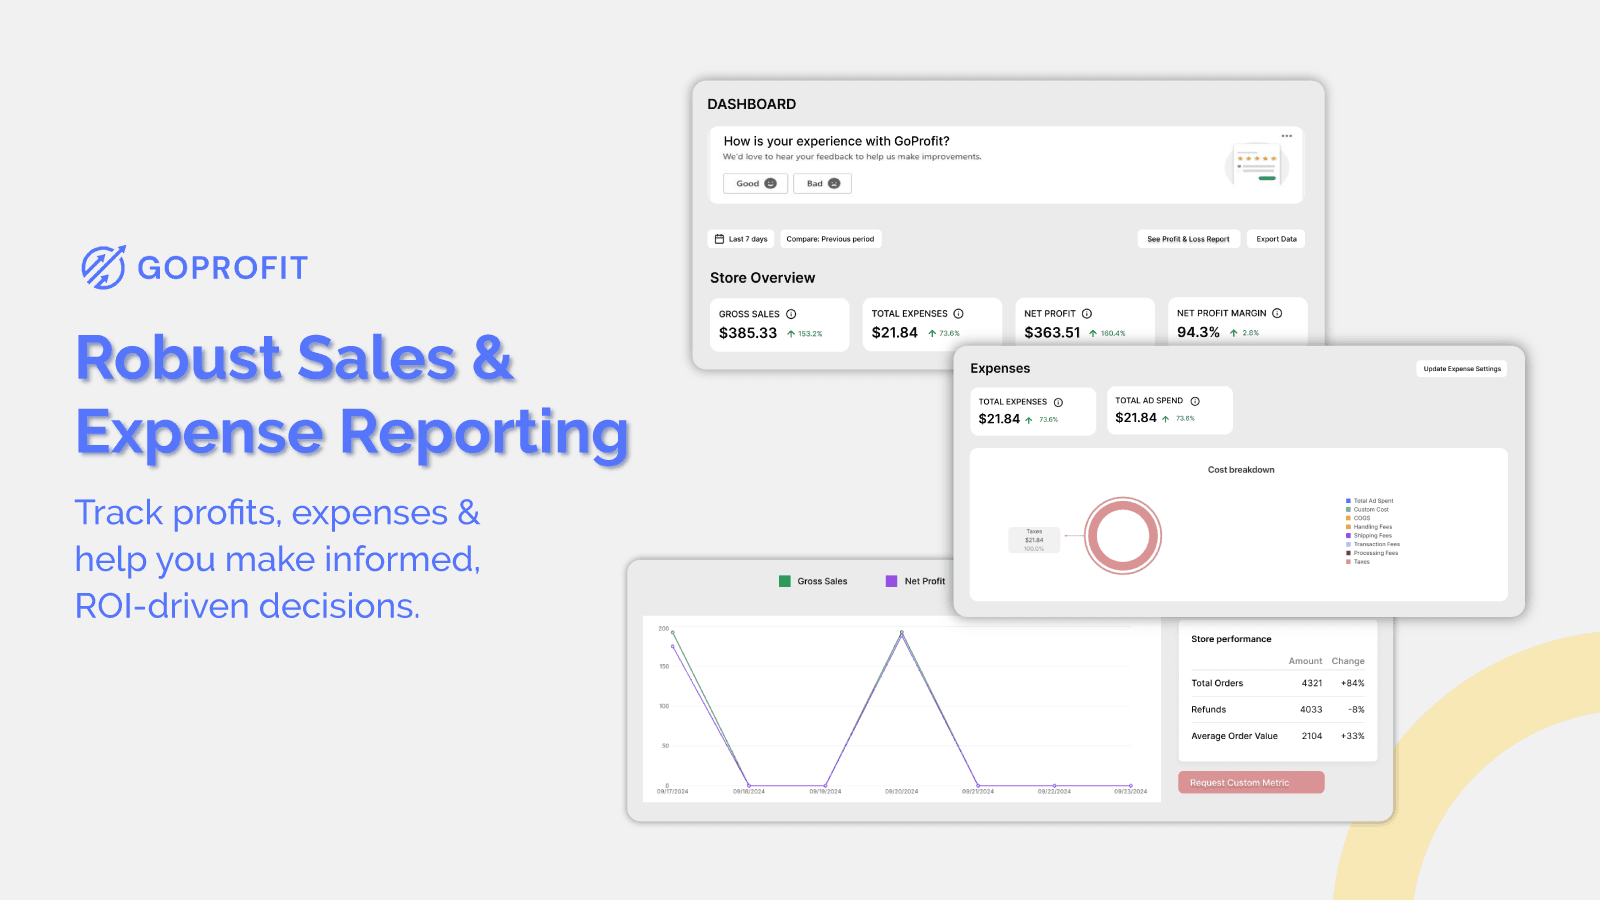
Task: Click the Request Custom Metric button
Action: coord(1251,781)
